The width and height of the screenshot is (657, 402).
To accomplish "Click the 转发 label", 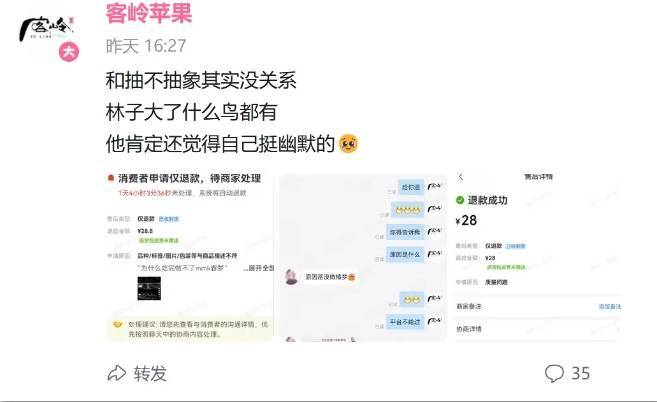I will 150,373.
